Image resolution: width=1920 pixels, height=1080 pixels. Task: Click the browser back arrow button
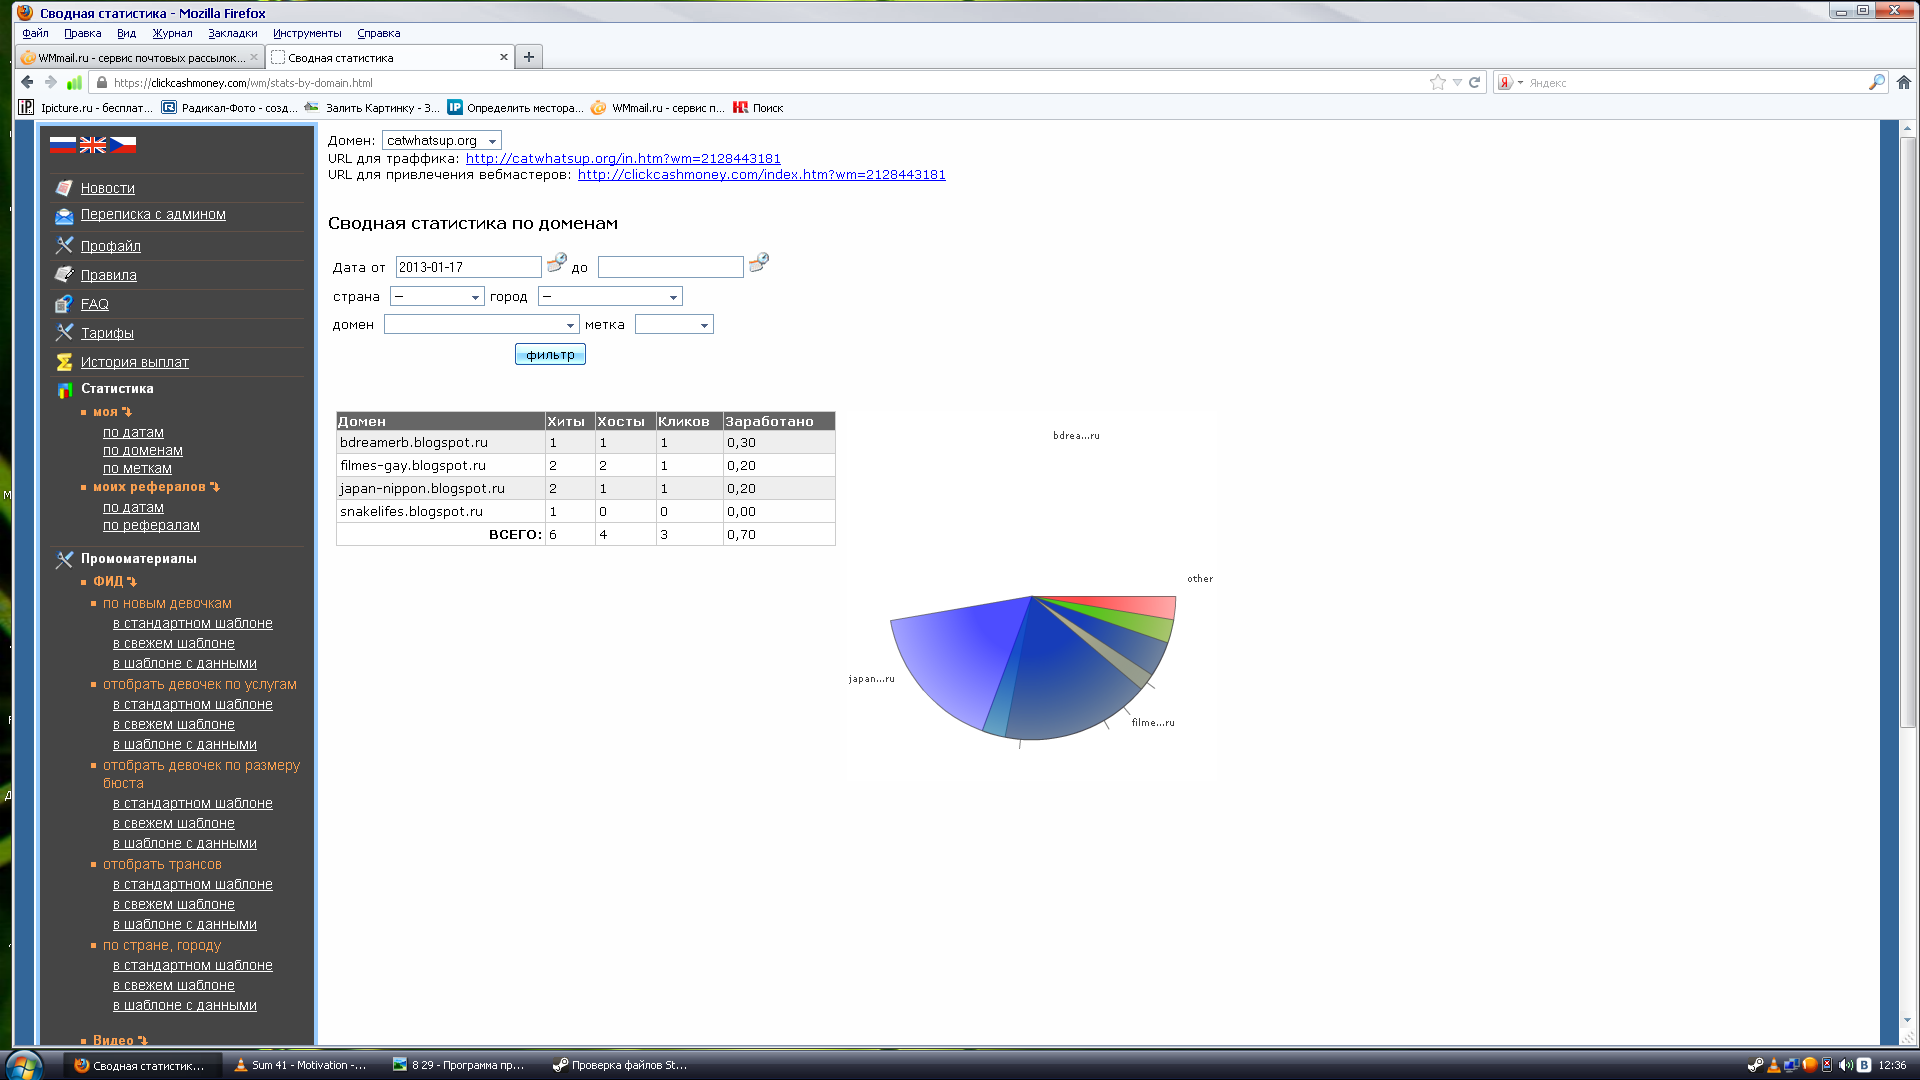click(x=27, y=82)
